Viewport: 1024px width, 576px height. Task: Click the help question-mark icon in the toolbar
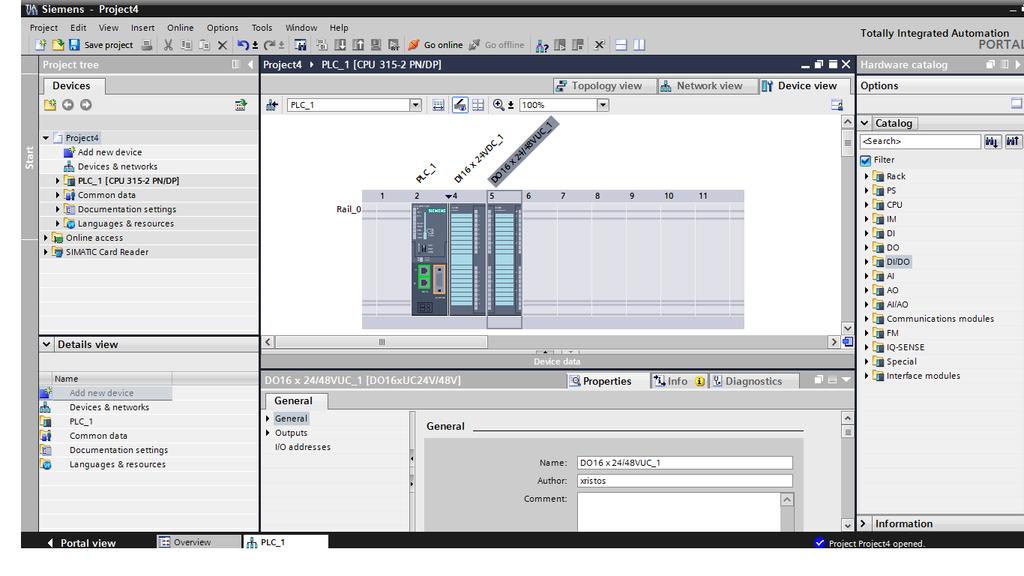coord(541,44)
